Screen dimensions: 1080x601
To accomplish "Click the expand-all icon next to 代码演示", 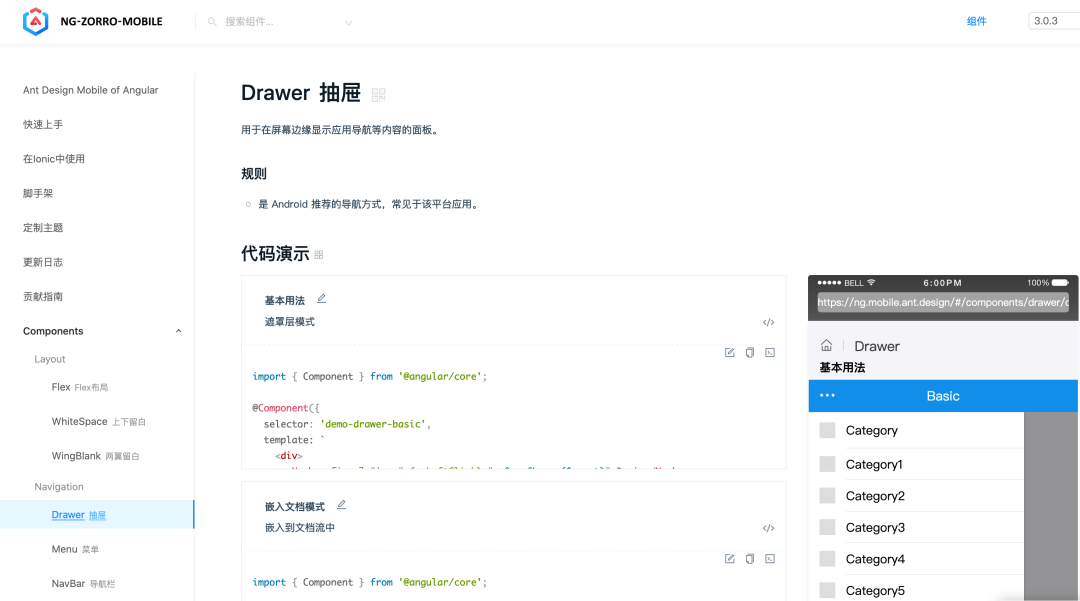I will coord(319,255).
